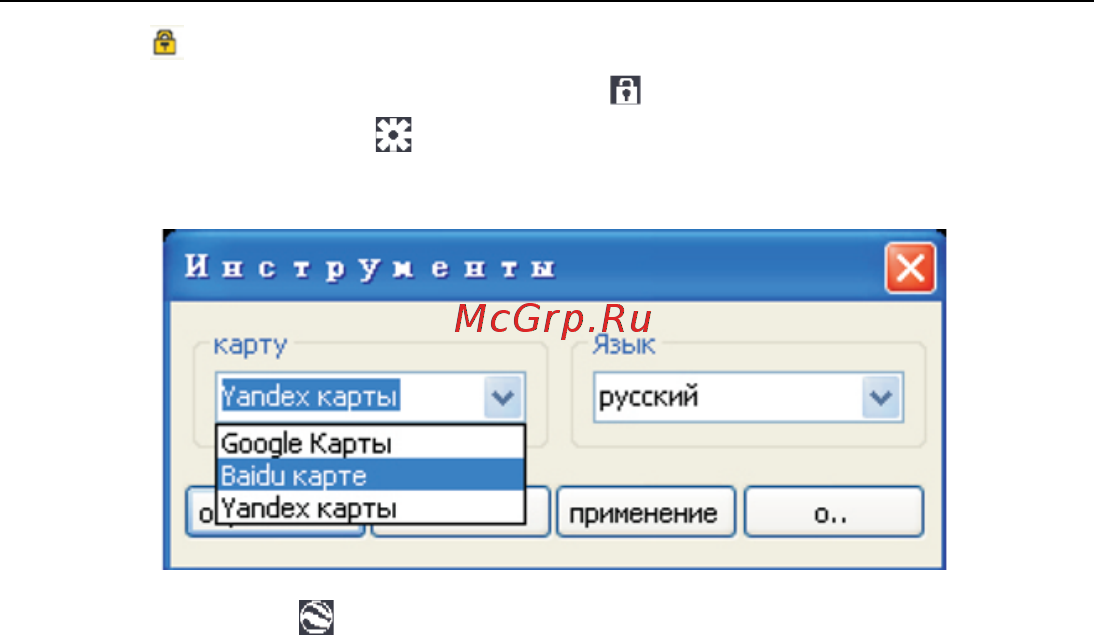Click the применение button
Screen dimensions: 1094x635
645,513
